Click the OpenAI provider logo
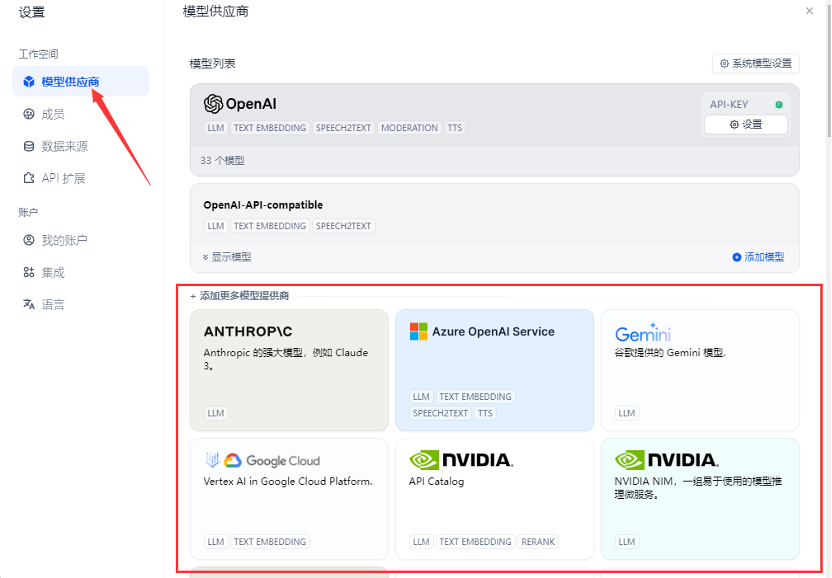 (x=216, y=104)
